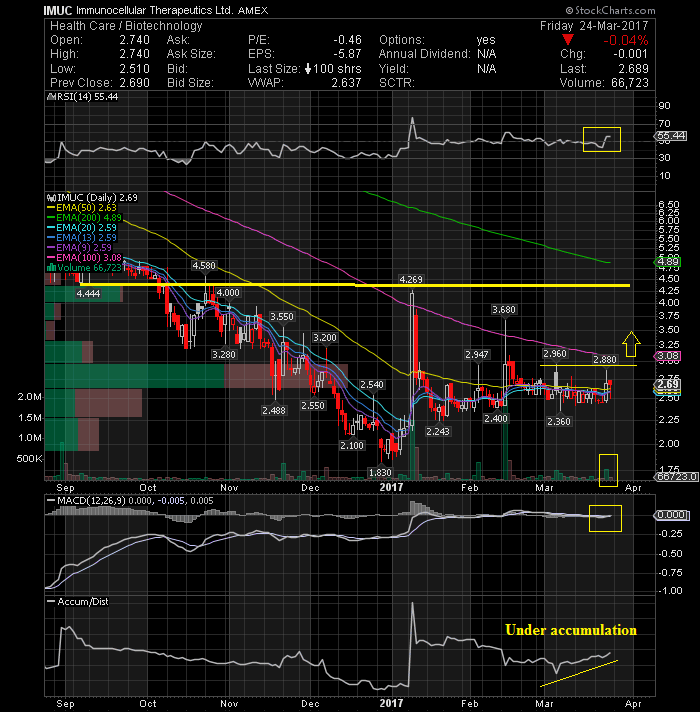Click the RSI(14) 55.44 indicator label
Screen dimensions: 700x712
pos(83,97)
